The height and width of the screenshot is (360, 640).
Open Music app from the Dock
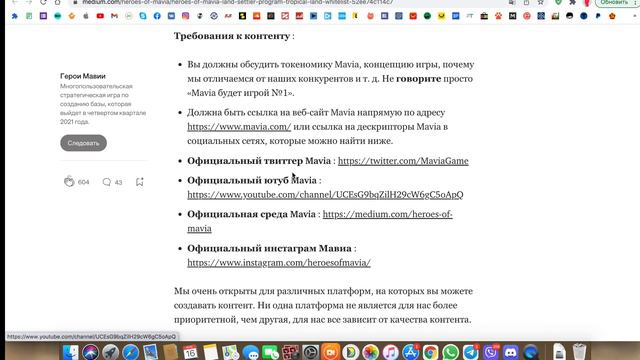(391, 352)
